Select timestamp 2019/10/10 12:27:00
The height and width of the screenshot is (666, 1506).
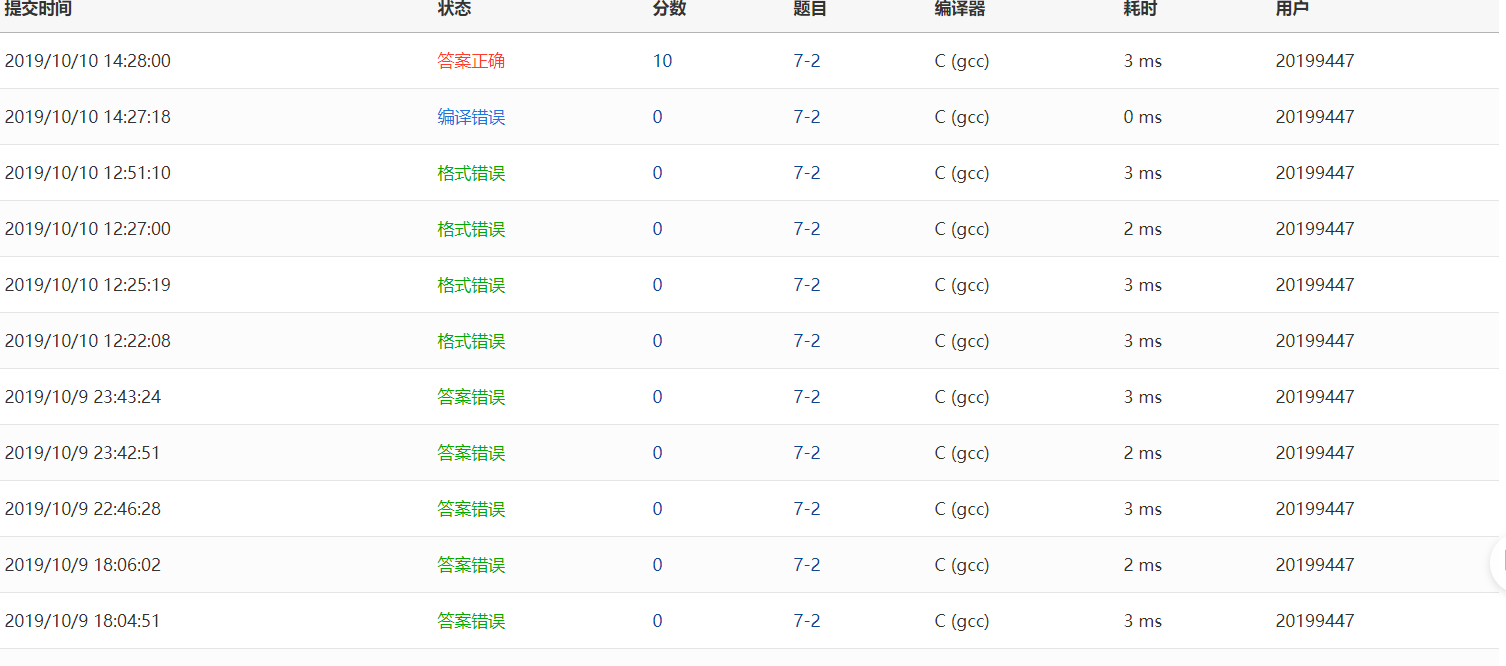pyautogui.click(x=88, y=229)
